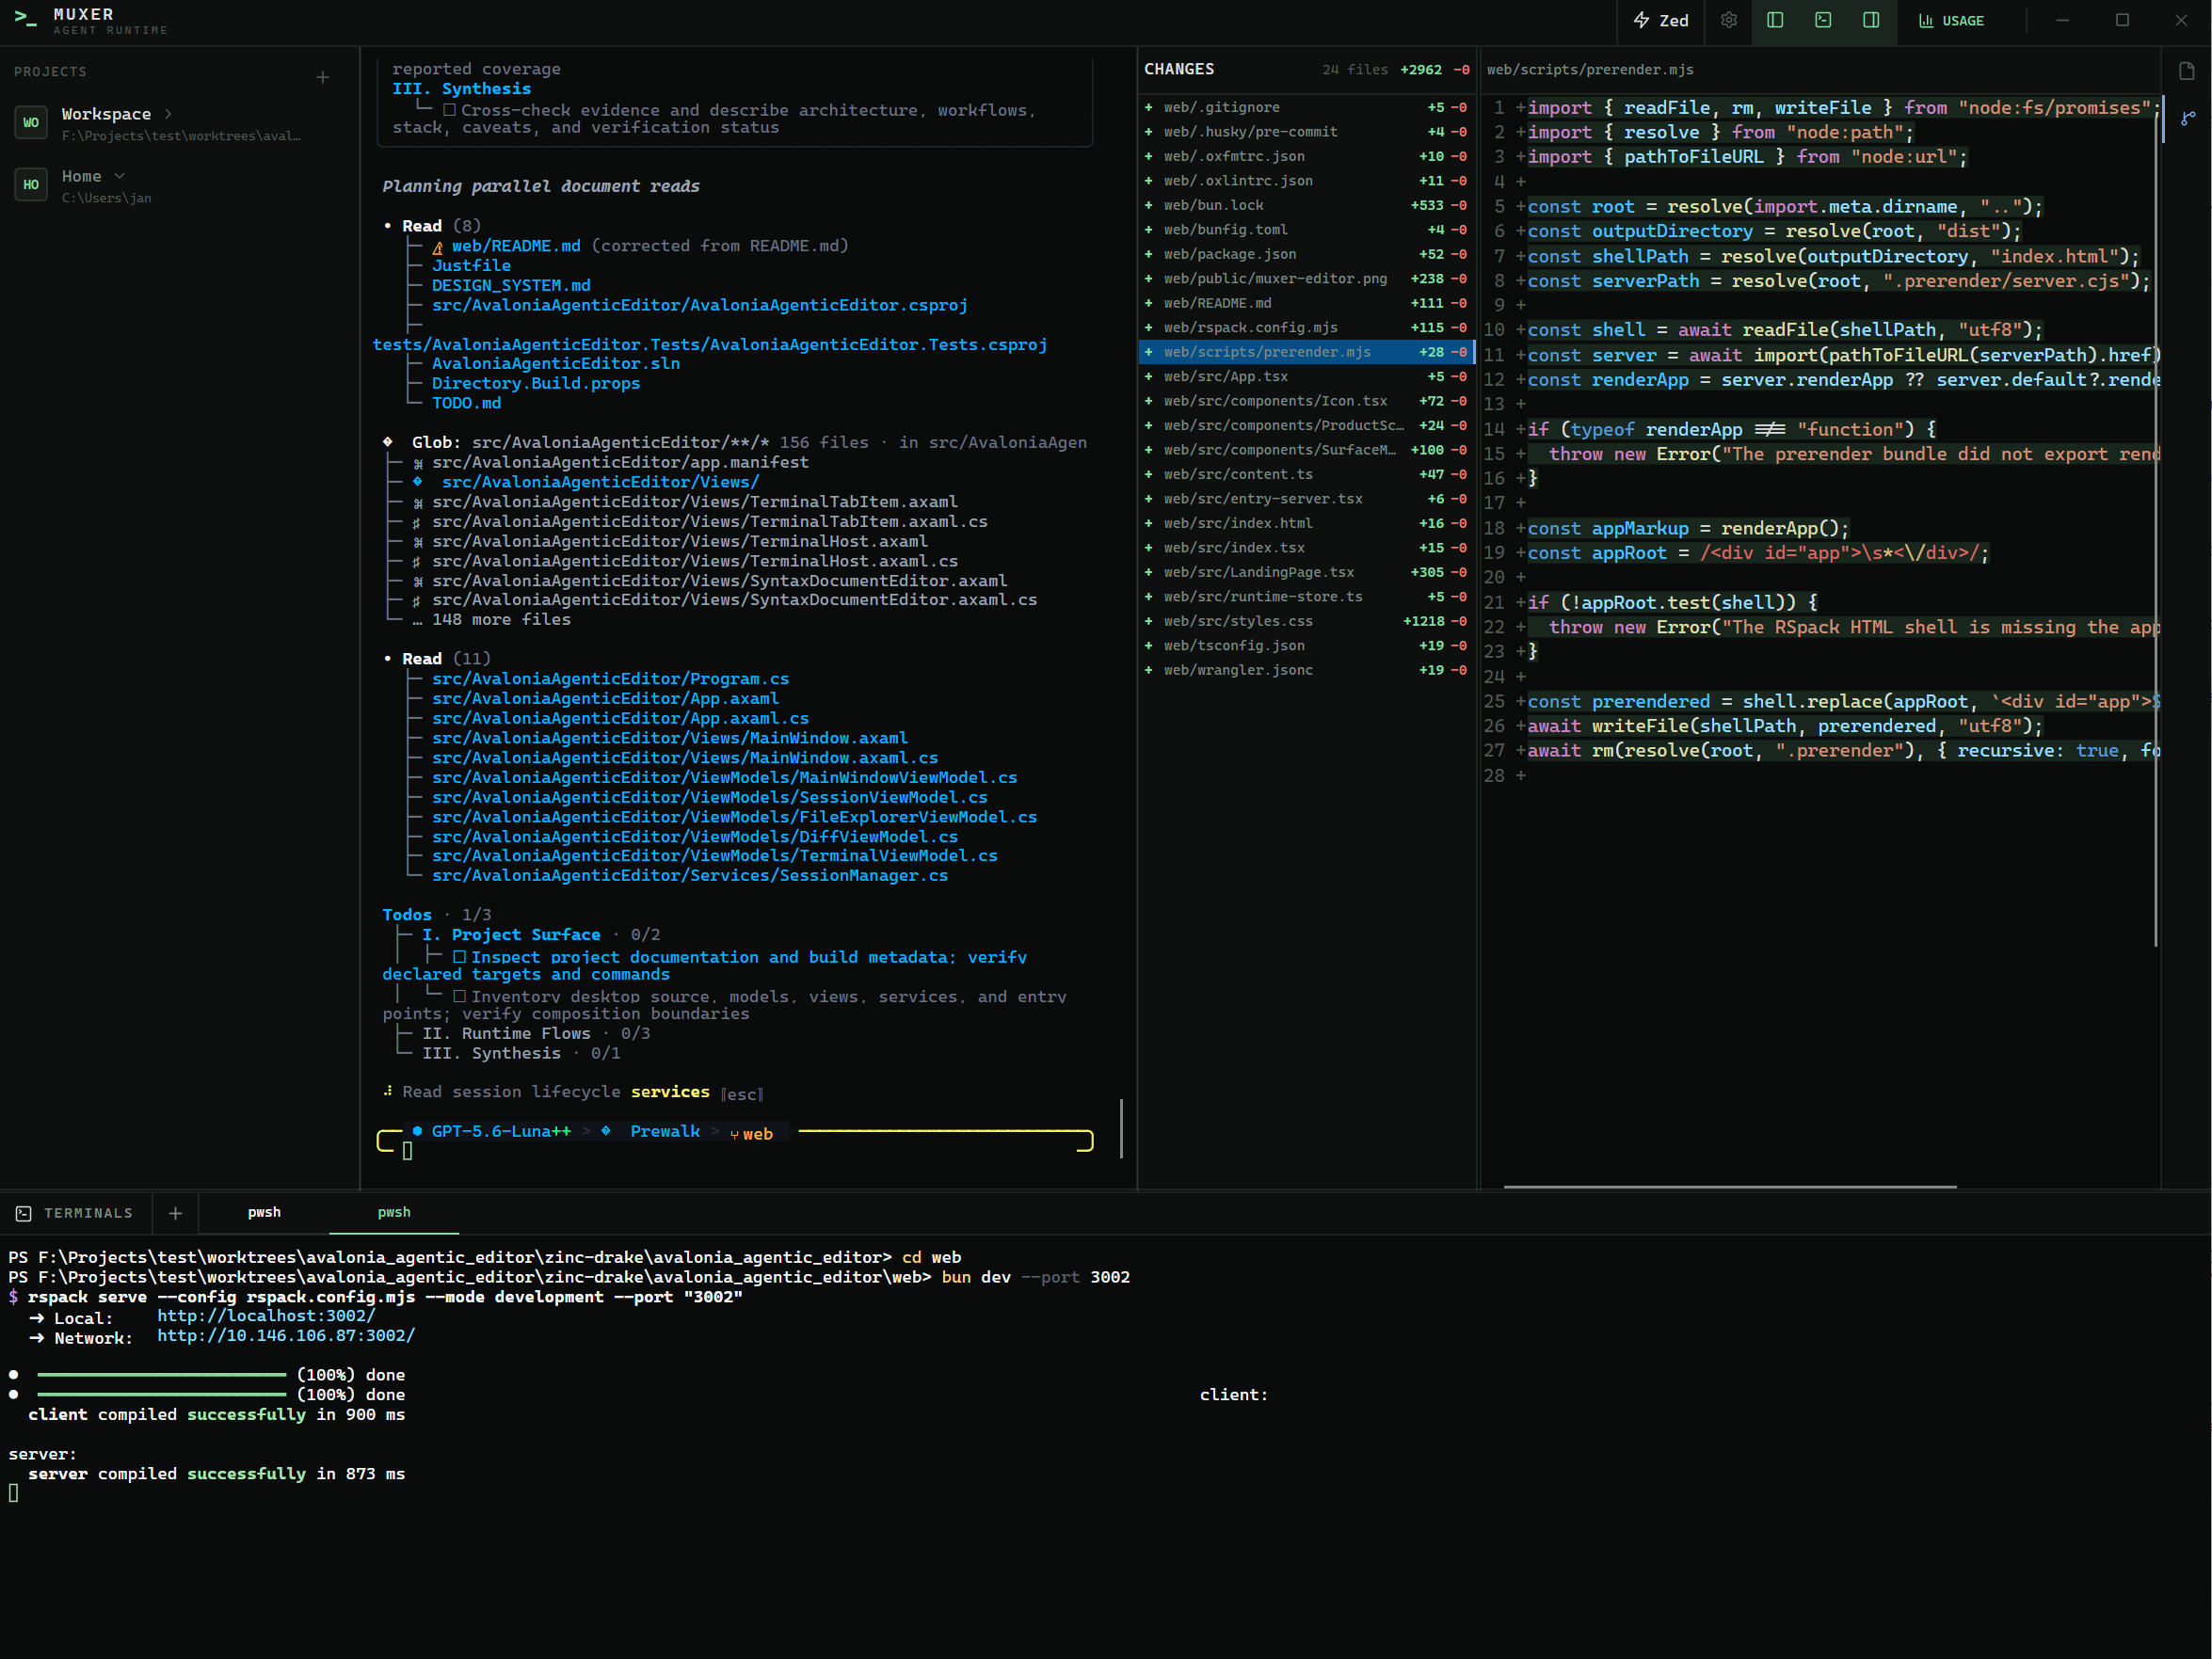Click the plus icon beside web/tsconfig.json

click(1148, 646)
